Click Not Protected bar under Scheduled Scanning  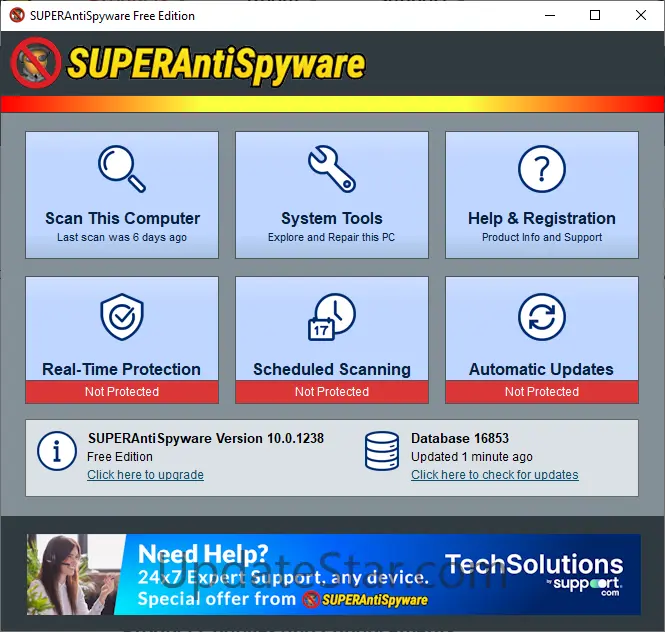[x=332, y=392]
